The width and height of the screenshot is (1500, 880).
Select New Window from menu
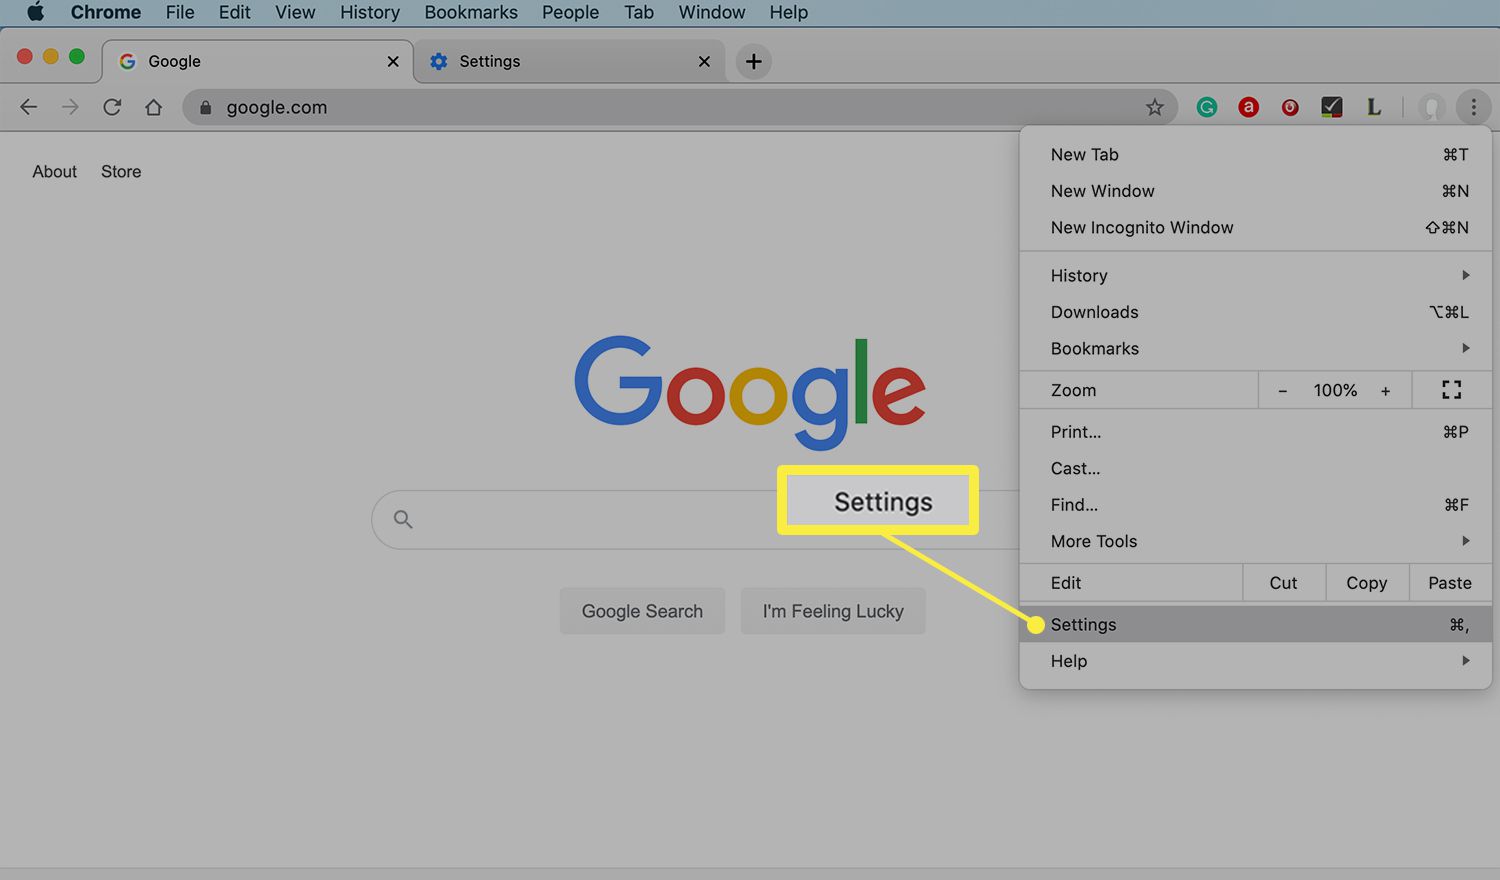click(x=1255, y=191)
